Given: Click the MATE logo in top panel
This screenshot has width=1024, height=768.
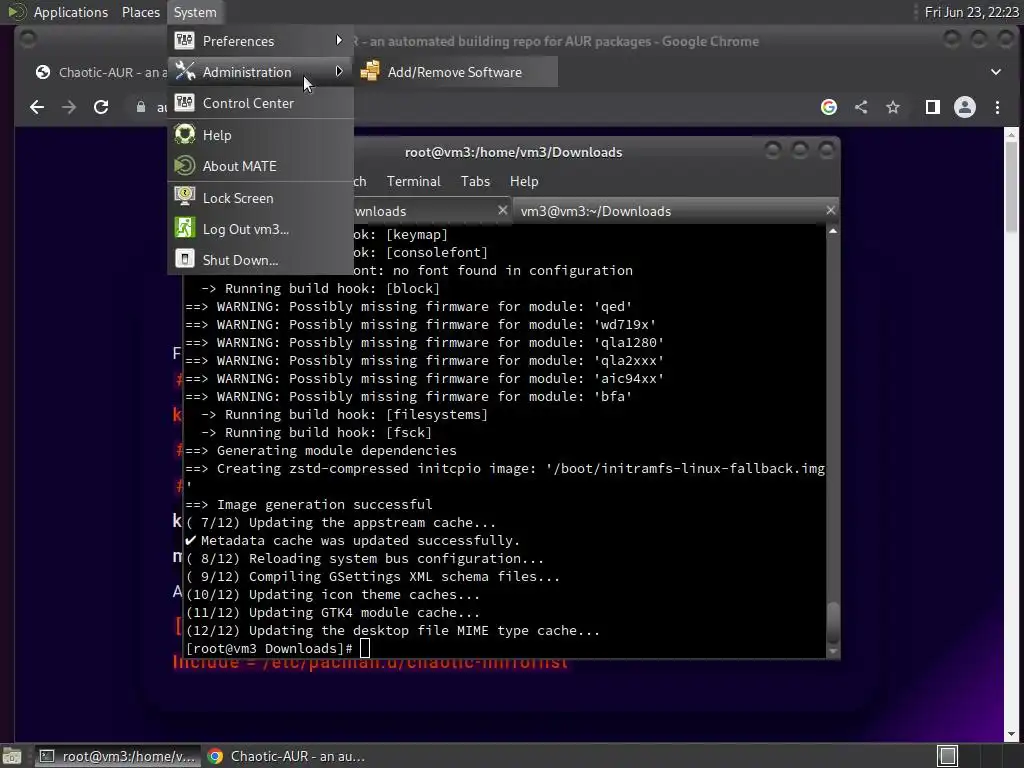Looking at the screenshot, I should pos(16,12).
